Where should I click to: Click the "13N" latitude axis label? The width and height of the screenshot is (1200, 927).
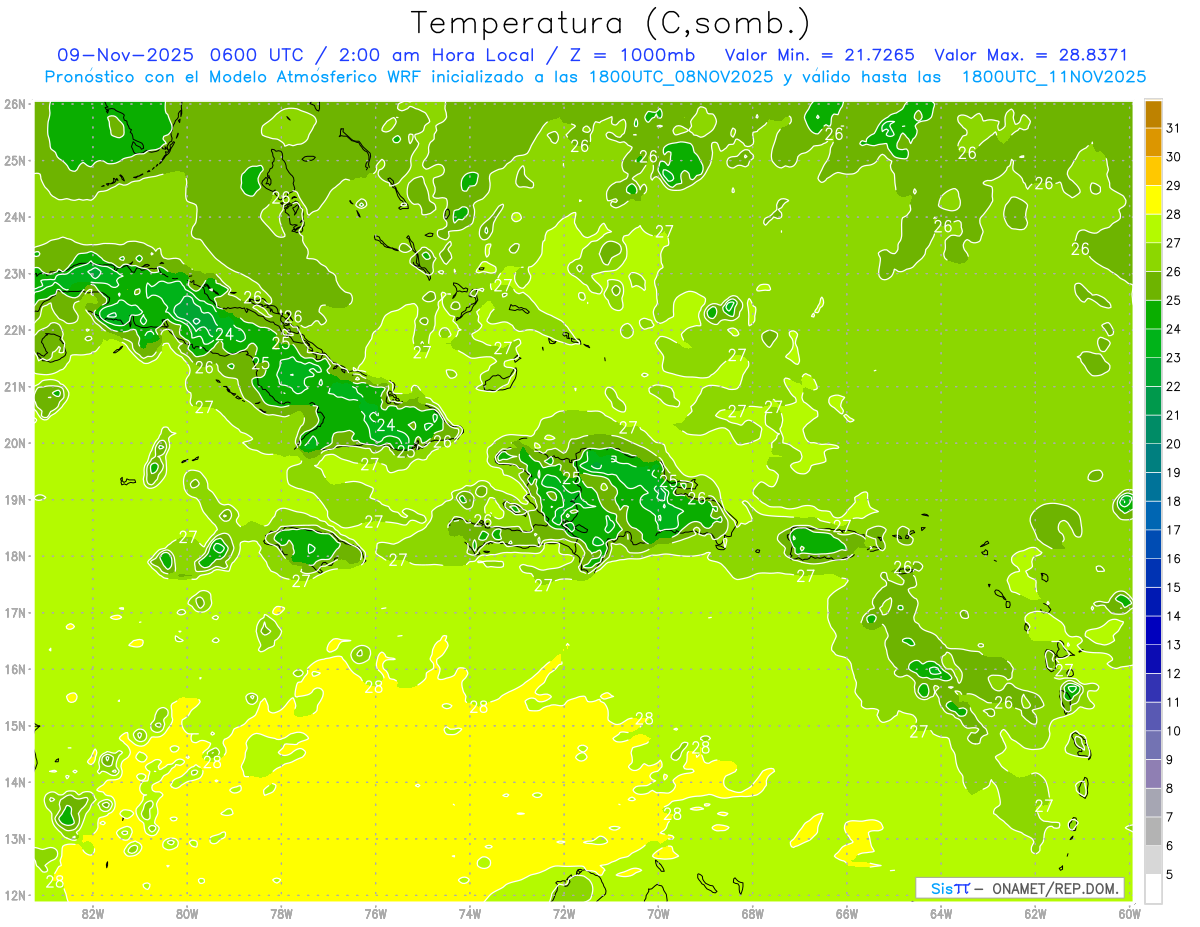(x=14, y=838)
